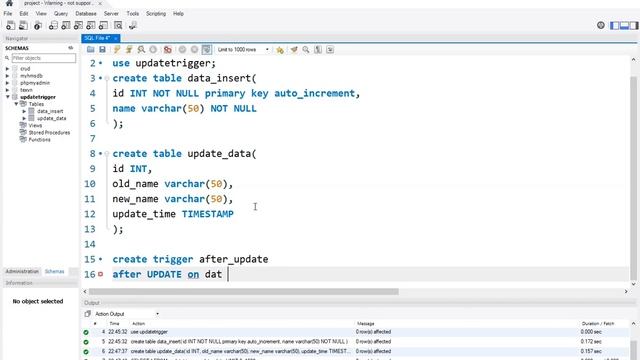Switch to the Administration tab
640x360 pixels.
(22, 271)
